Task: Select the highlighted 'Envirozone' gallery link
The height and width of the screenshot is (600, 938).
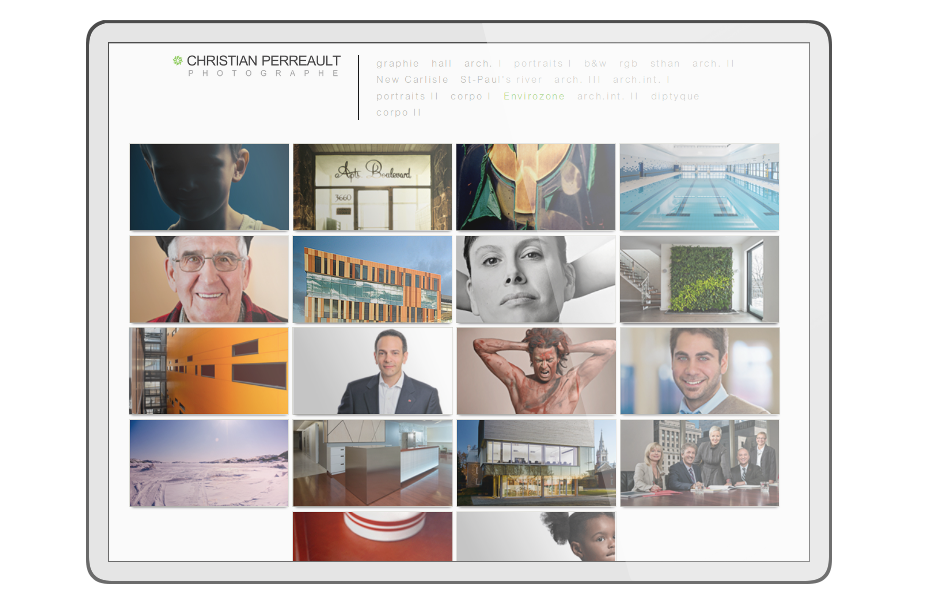Action: click(534, 97)
